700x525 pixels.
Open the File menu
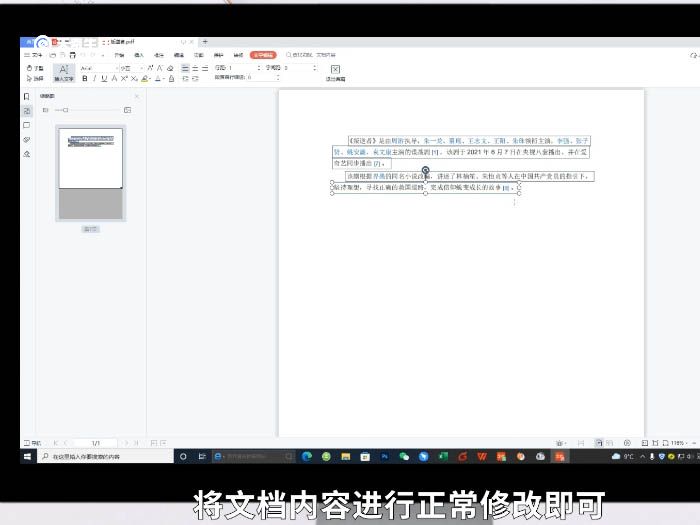pyautogui.click(x=33, y=55)
